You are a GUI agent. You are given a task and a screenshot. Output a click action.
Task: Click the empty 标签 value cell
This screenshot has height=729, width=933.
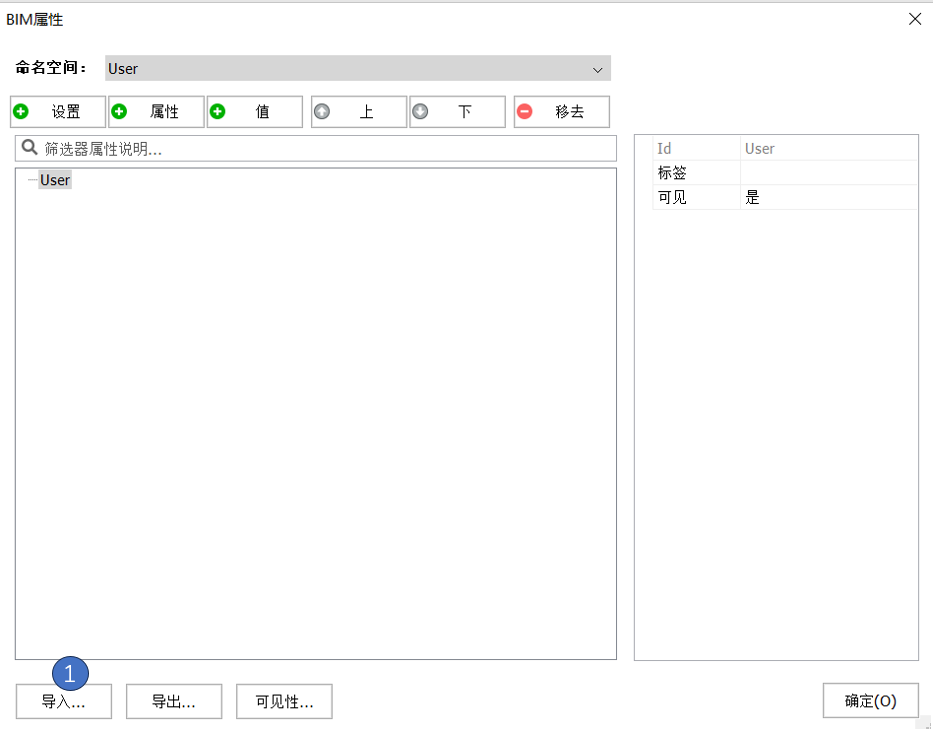click(828, 173)
